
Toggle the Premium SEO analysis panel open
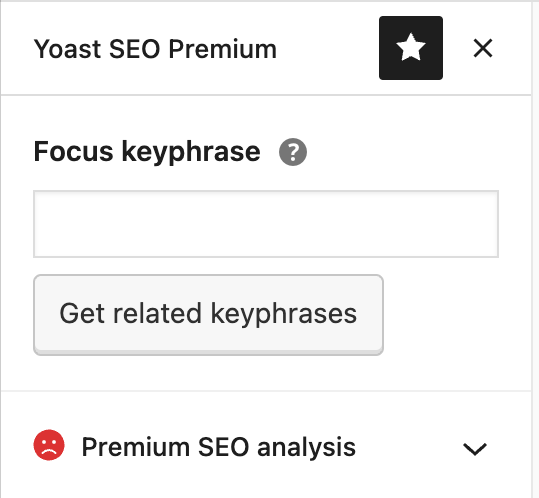point(266,447)
